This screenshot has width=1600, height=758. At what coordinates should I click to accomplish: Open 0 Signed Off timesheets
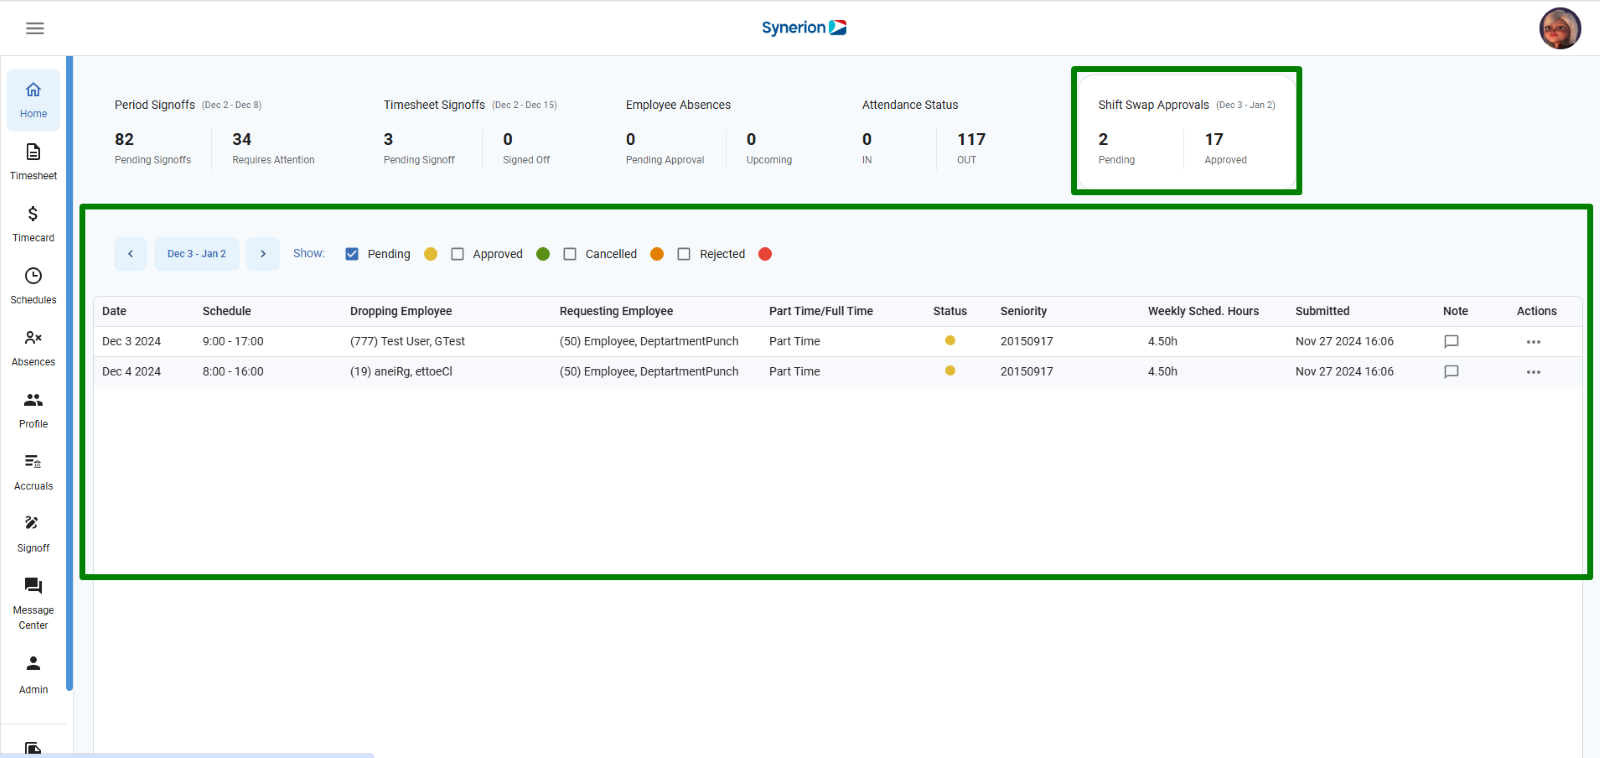[x=526, y=148]
